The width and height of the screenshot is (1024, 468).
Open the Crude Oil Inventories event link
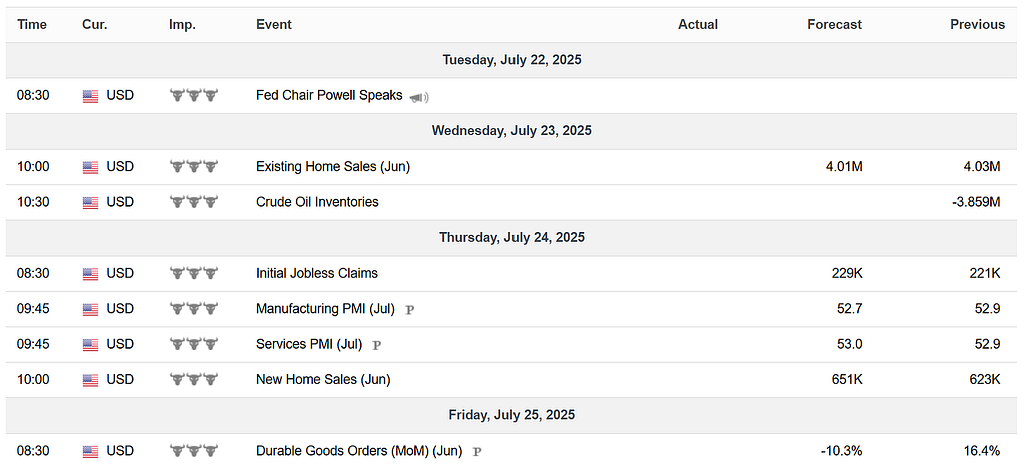[x=317, y=202]
